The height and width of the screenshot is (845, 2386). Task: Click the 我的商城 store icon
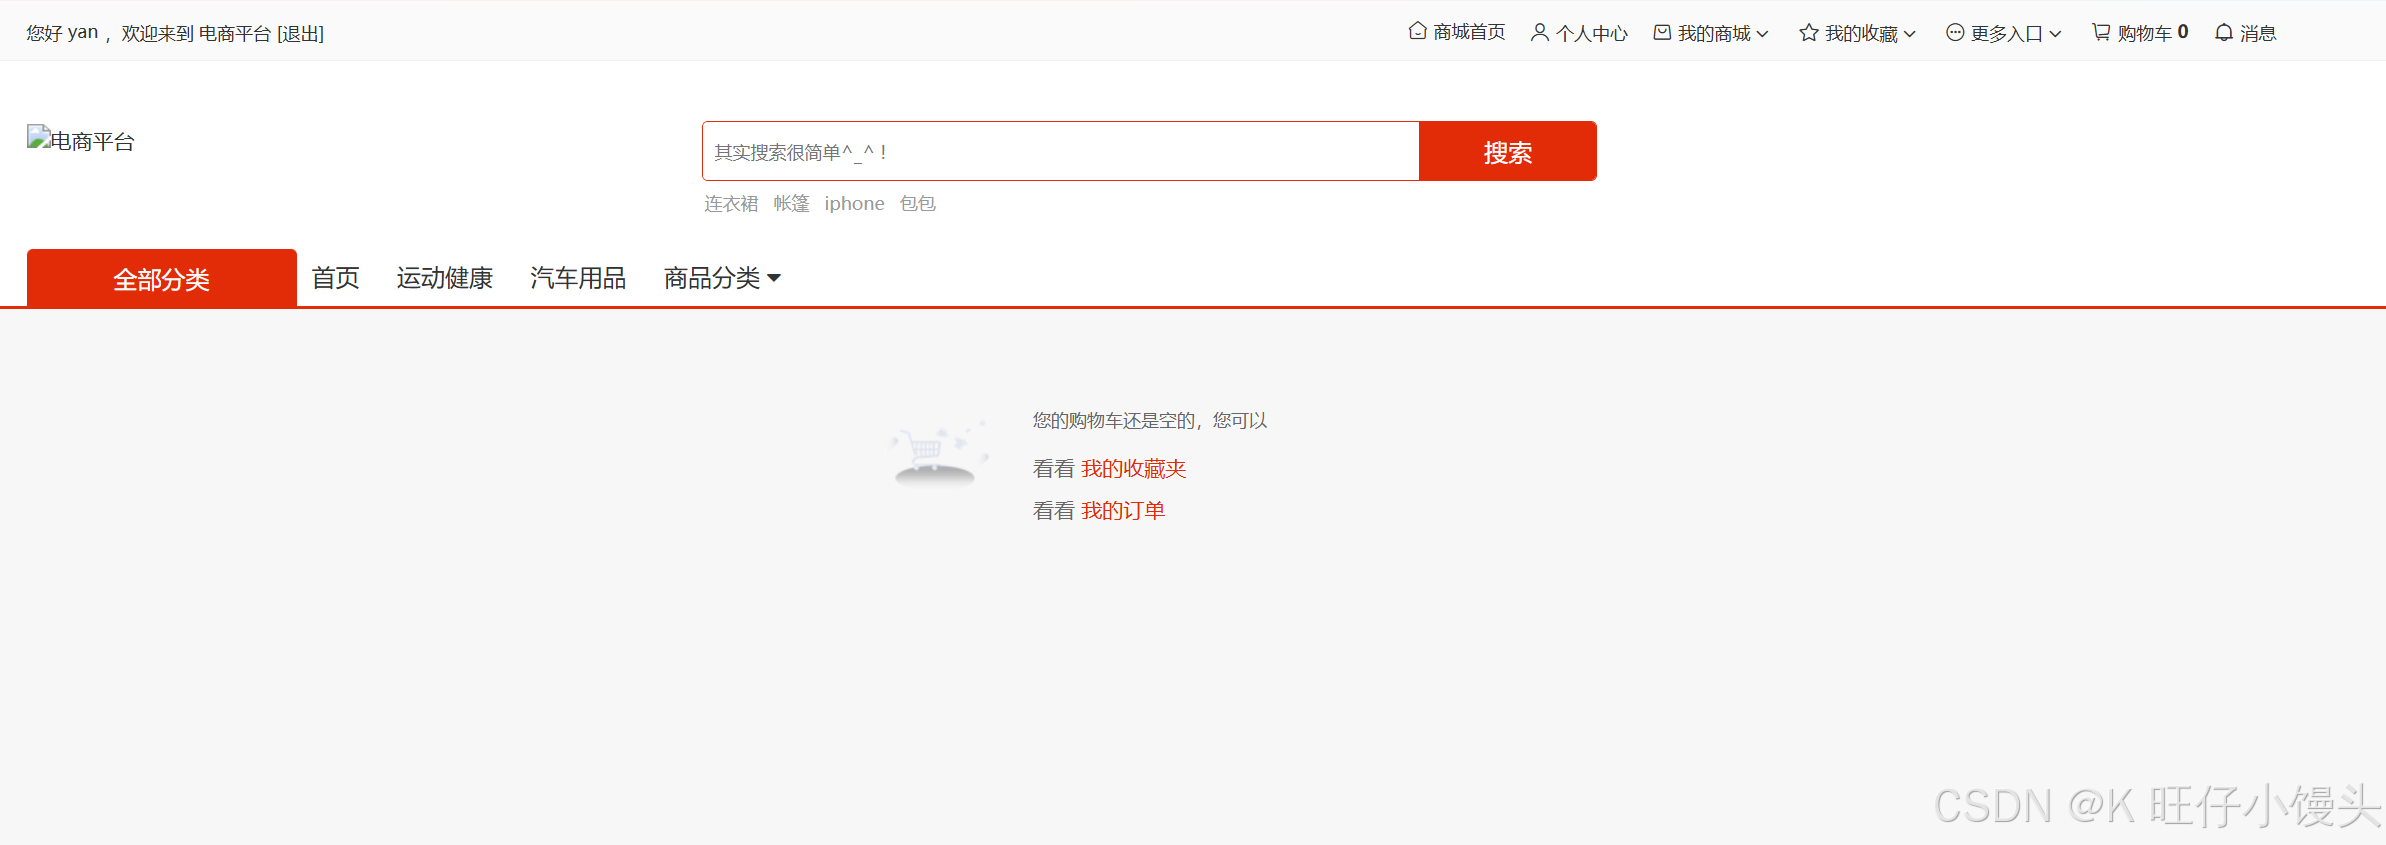pyautogui.click(x=1662, y=33)
